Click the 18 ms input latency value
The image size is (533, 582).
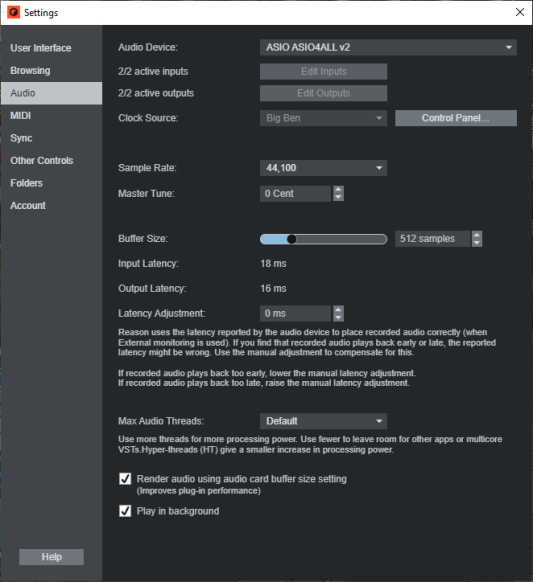point(273,264)
